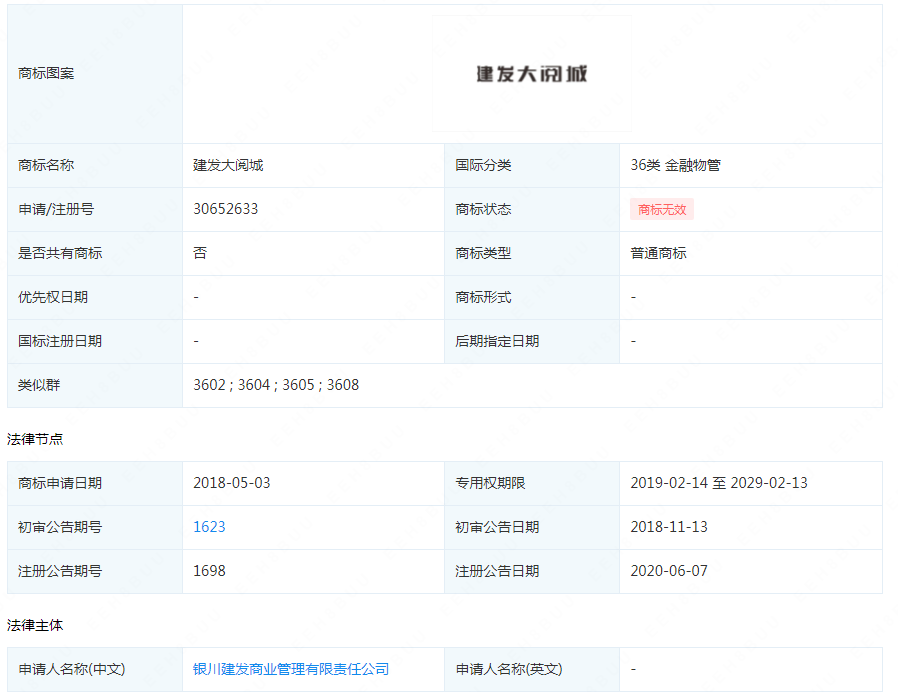Click the 国标注册日期 label
Screen dimensions: 898x692
click(x=60, y=341)
